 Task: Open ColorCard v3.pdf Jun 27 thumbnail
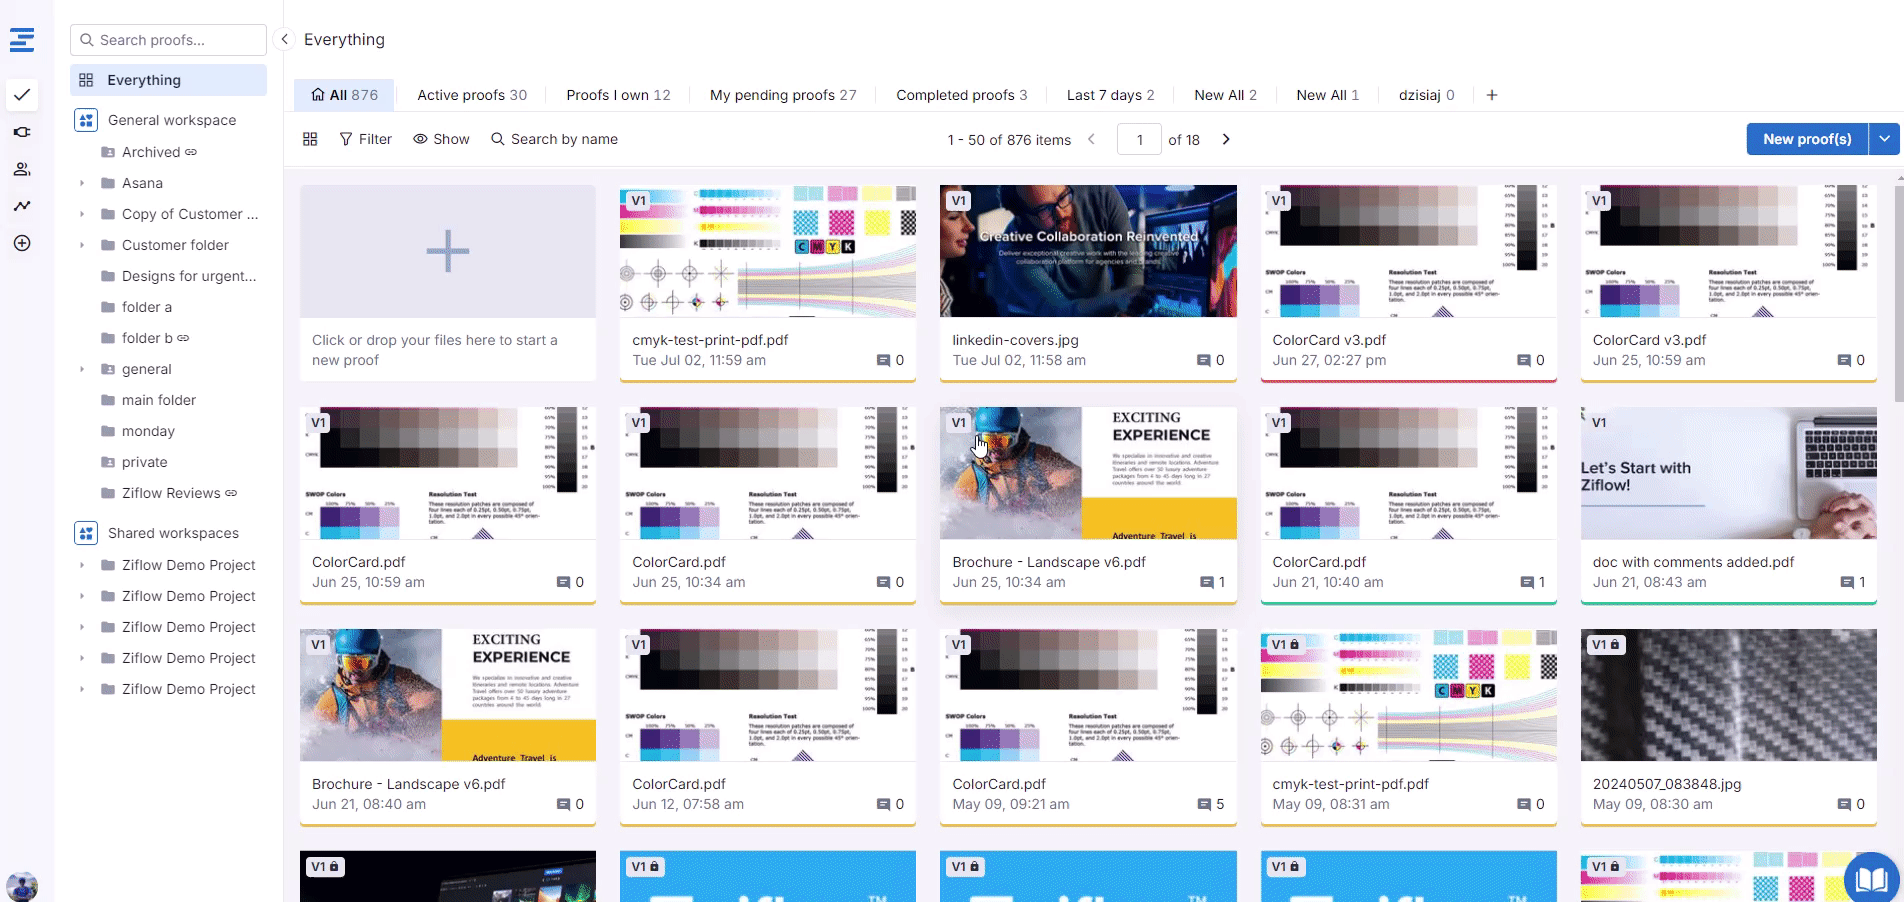[x=1408, y=251]
